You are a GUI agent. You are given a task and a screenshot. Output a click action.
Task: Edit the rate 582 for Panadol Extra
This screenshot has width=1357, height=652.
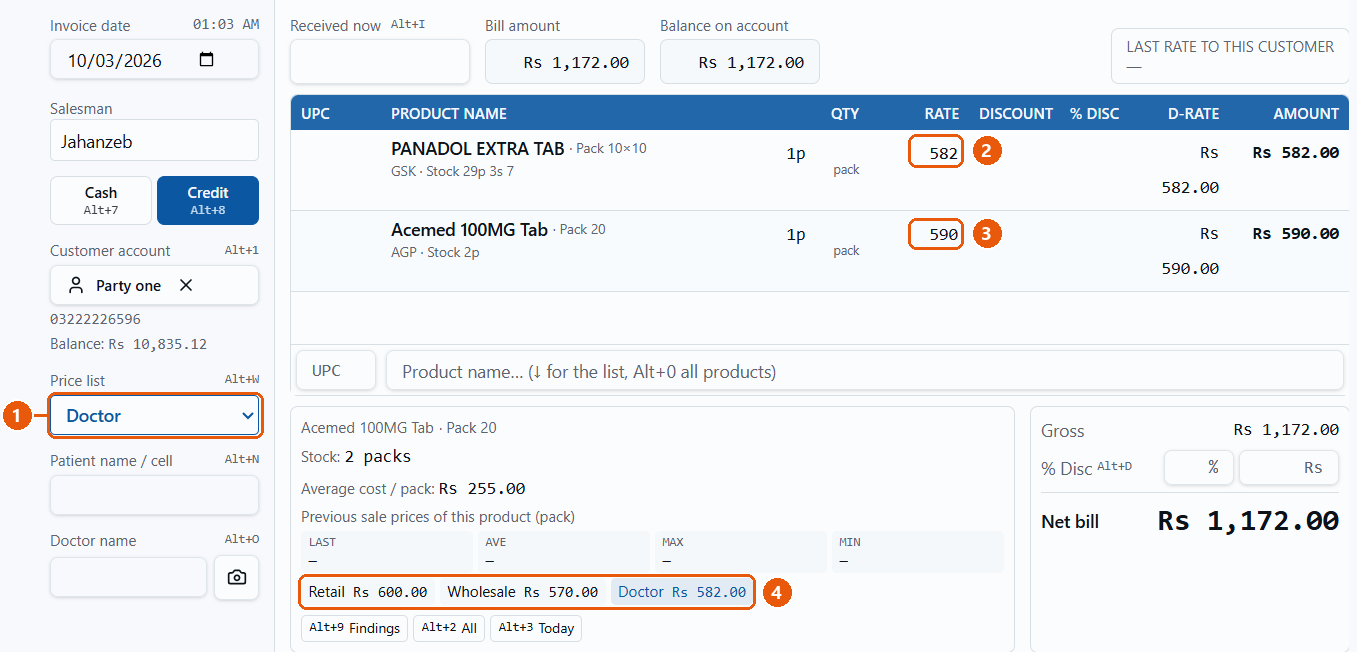tap(936, 152)
